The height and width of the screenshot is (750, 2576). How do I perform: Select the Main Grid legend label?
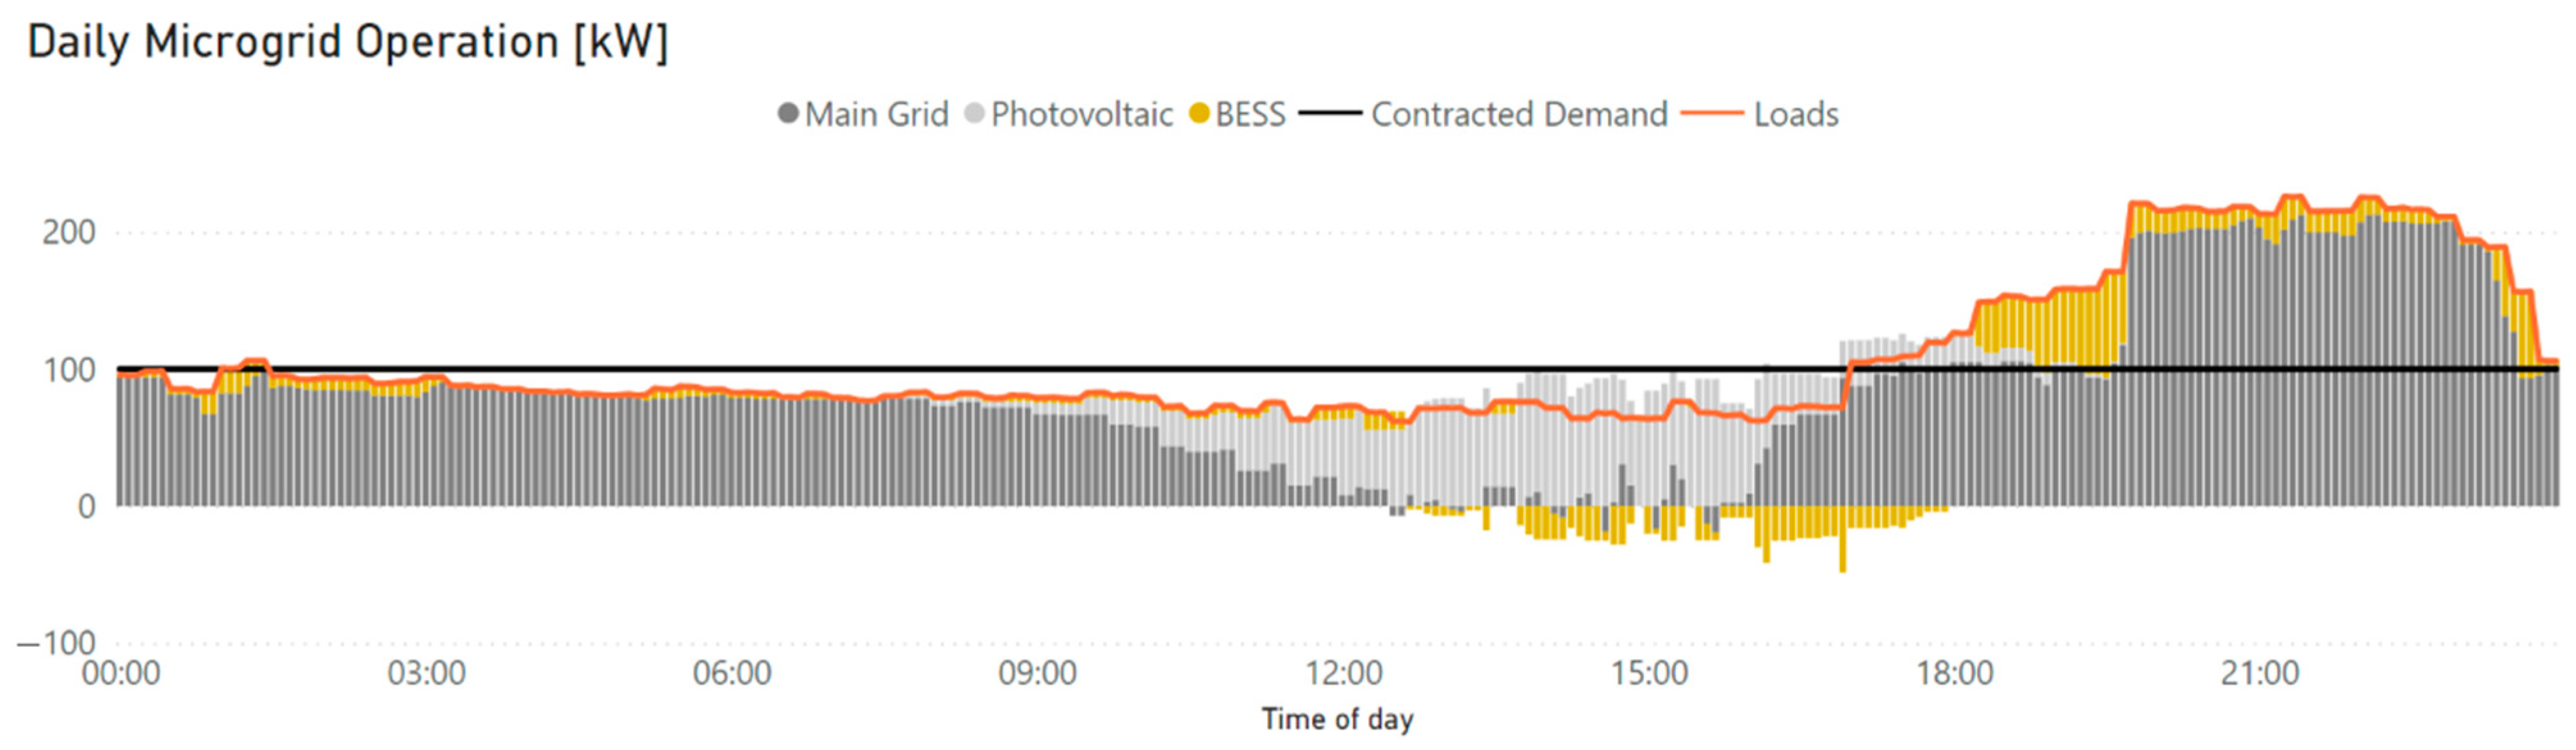pyautogui.click(x=876, y=114)
